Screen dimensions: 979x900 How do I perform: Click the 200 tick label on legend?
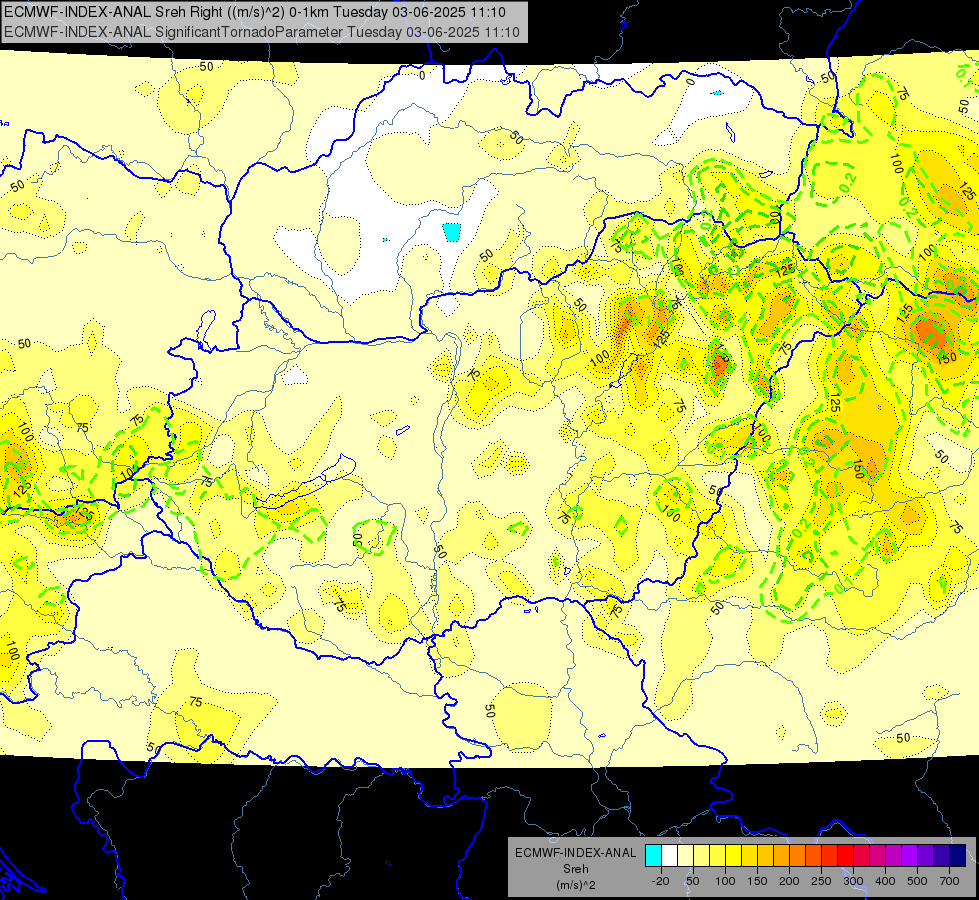[789, 881]
